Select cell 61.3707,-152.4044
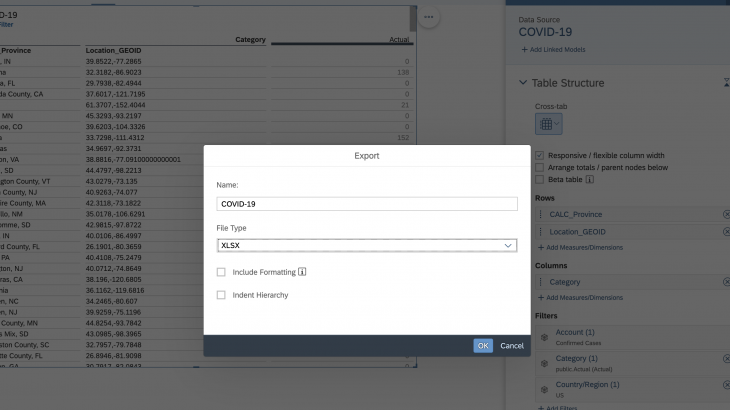Image resolution: width=730 pixels, height=410 pixels. (115, 105)
